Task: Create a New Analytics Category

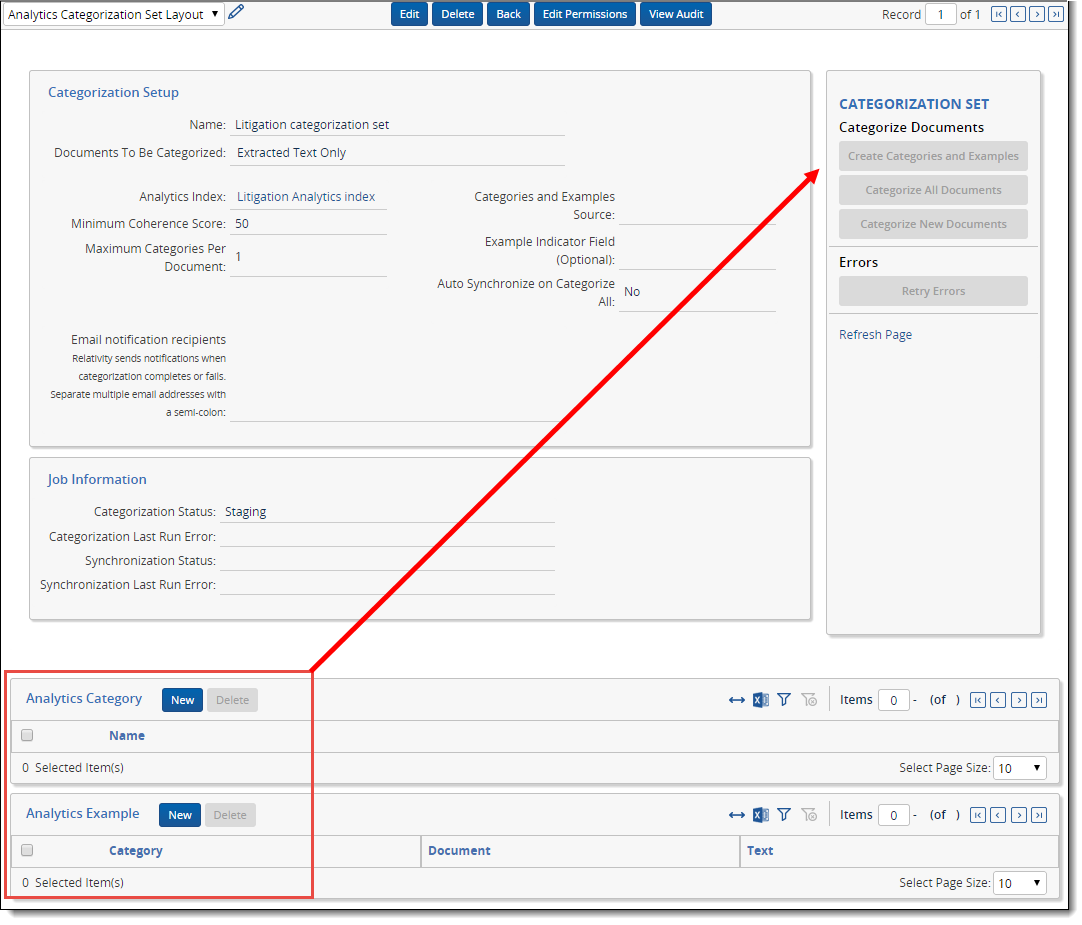Action: pos(182,700)
